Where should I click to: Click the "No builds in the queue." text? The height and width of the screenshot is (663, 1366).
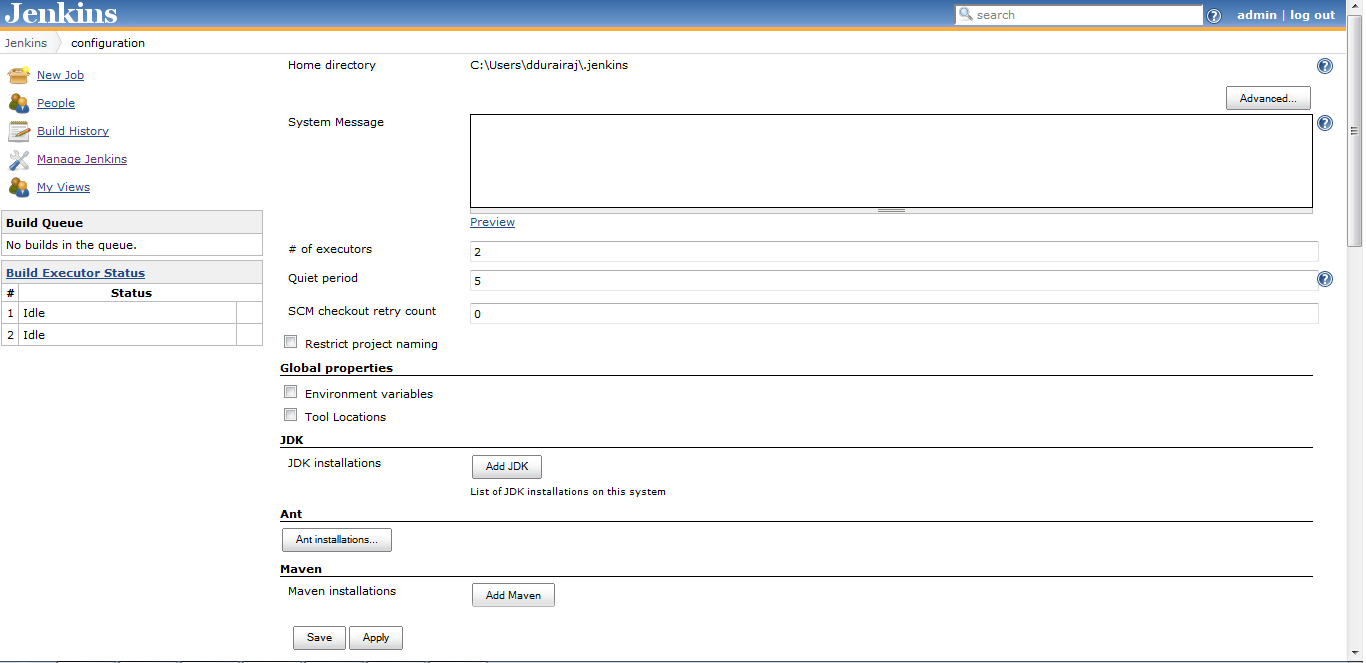(x=71, y=245)
